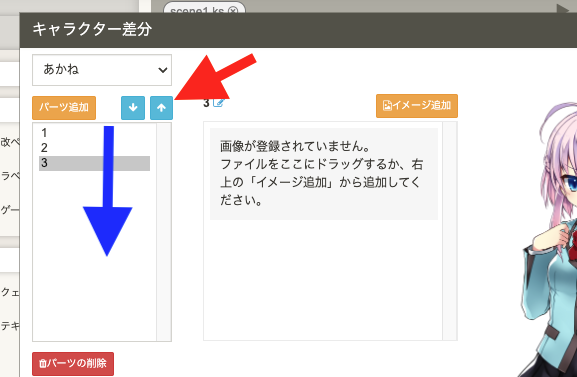
Task: Switch to the scene1.ks tab
Action: pyautogui.click(x=197, y=10)
